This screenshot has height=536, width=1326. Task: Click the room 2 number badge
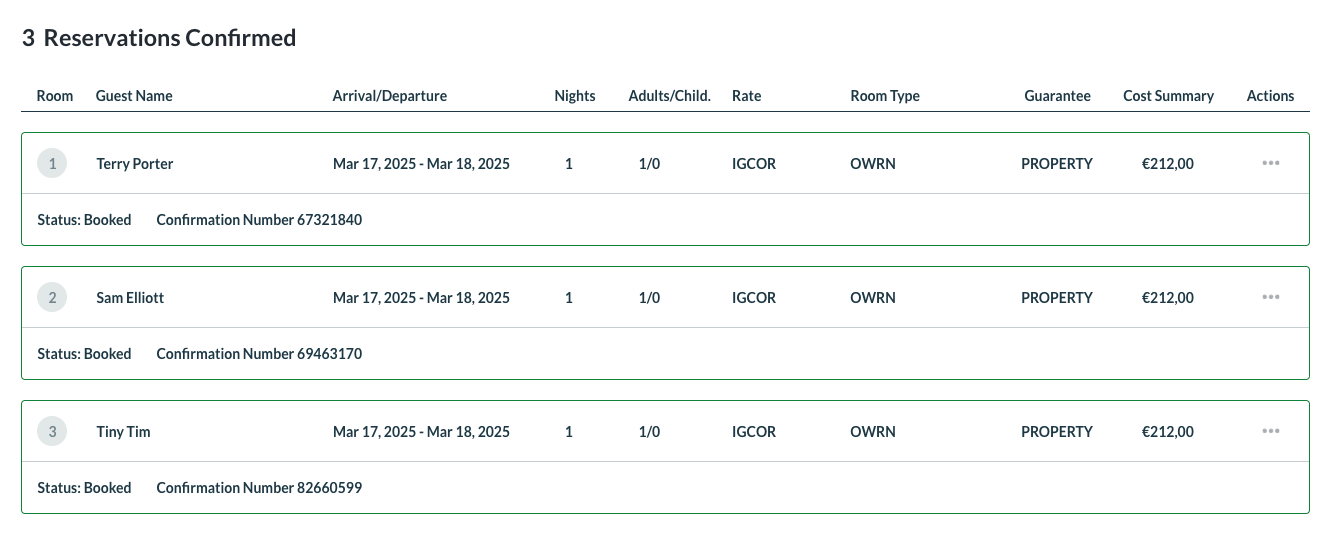(x=52, y=297)
